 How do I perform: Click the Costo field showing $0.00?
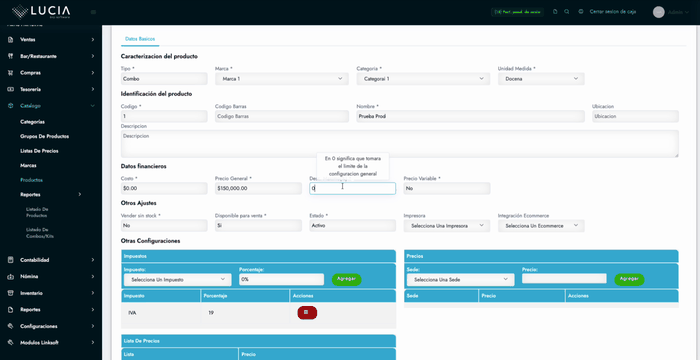pos(164,188)
